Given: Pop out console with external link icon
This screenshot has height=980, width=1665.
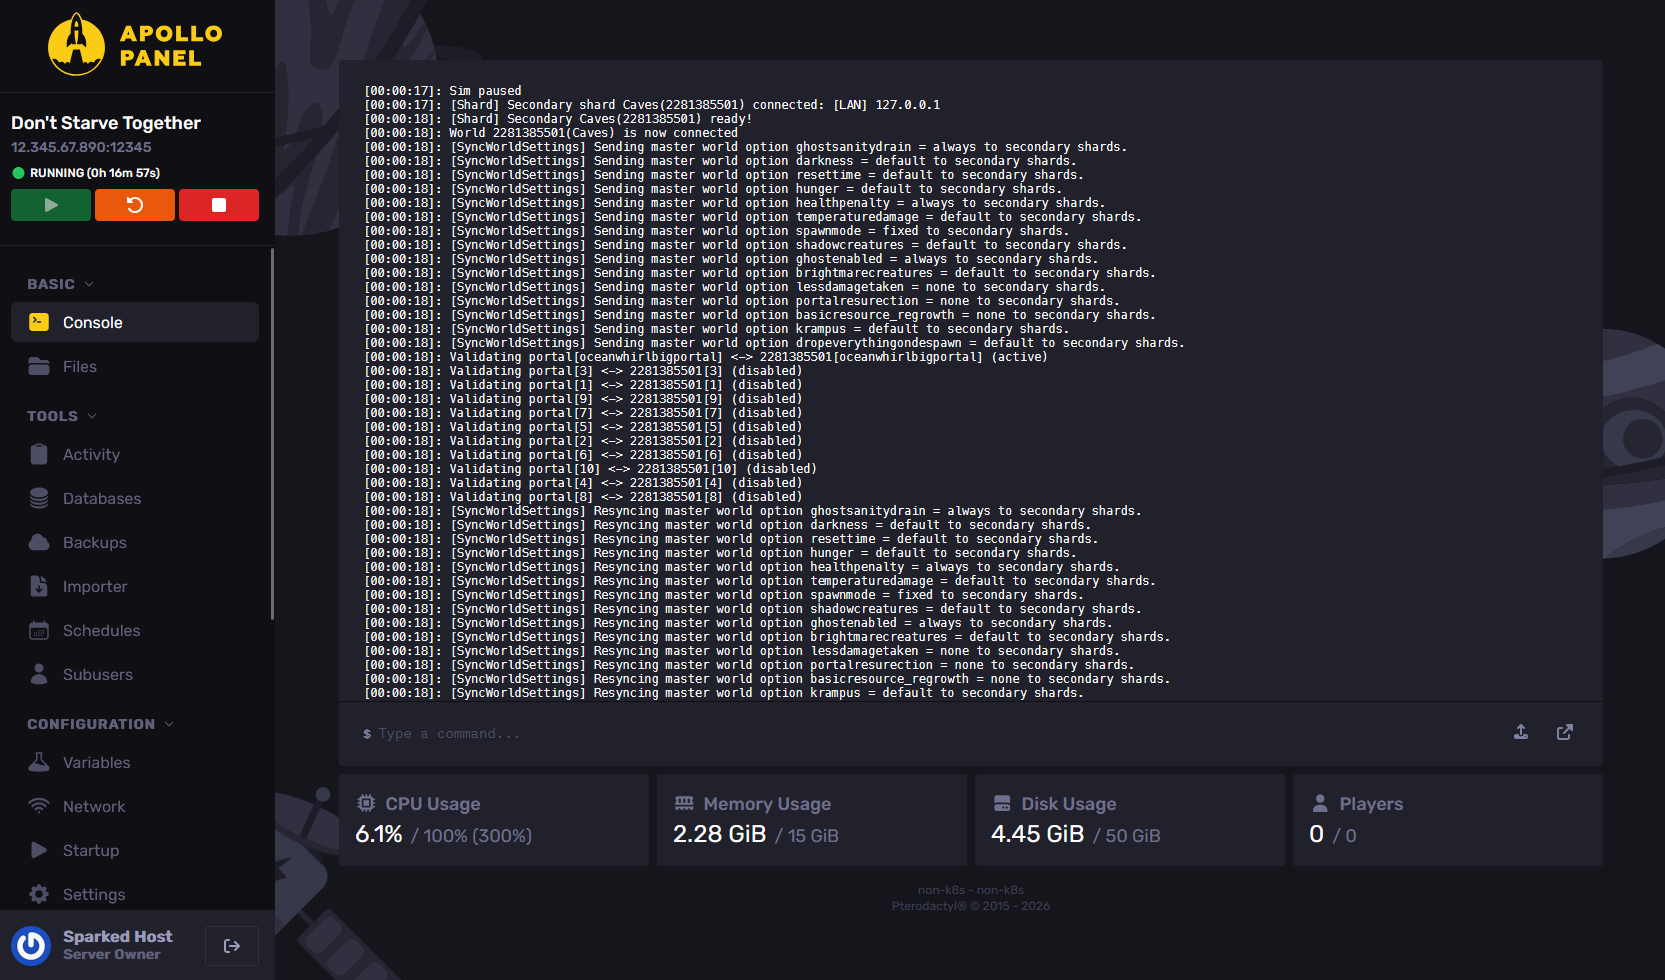Looking at the screenshot, I should point(1565,732).
